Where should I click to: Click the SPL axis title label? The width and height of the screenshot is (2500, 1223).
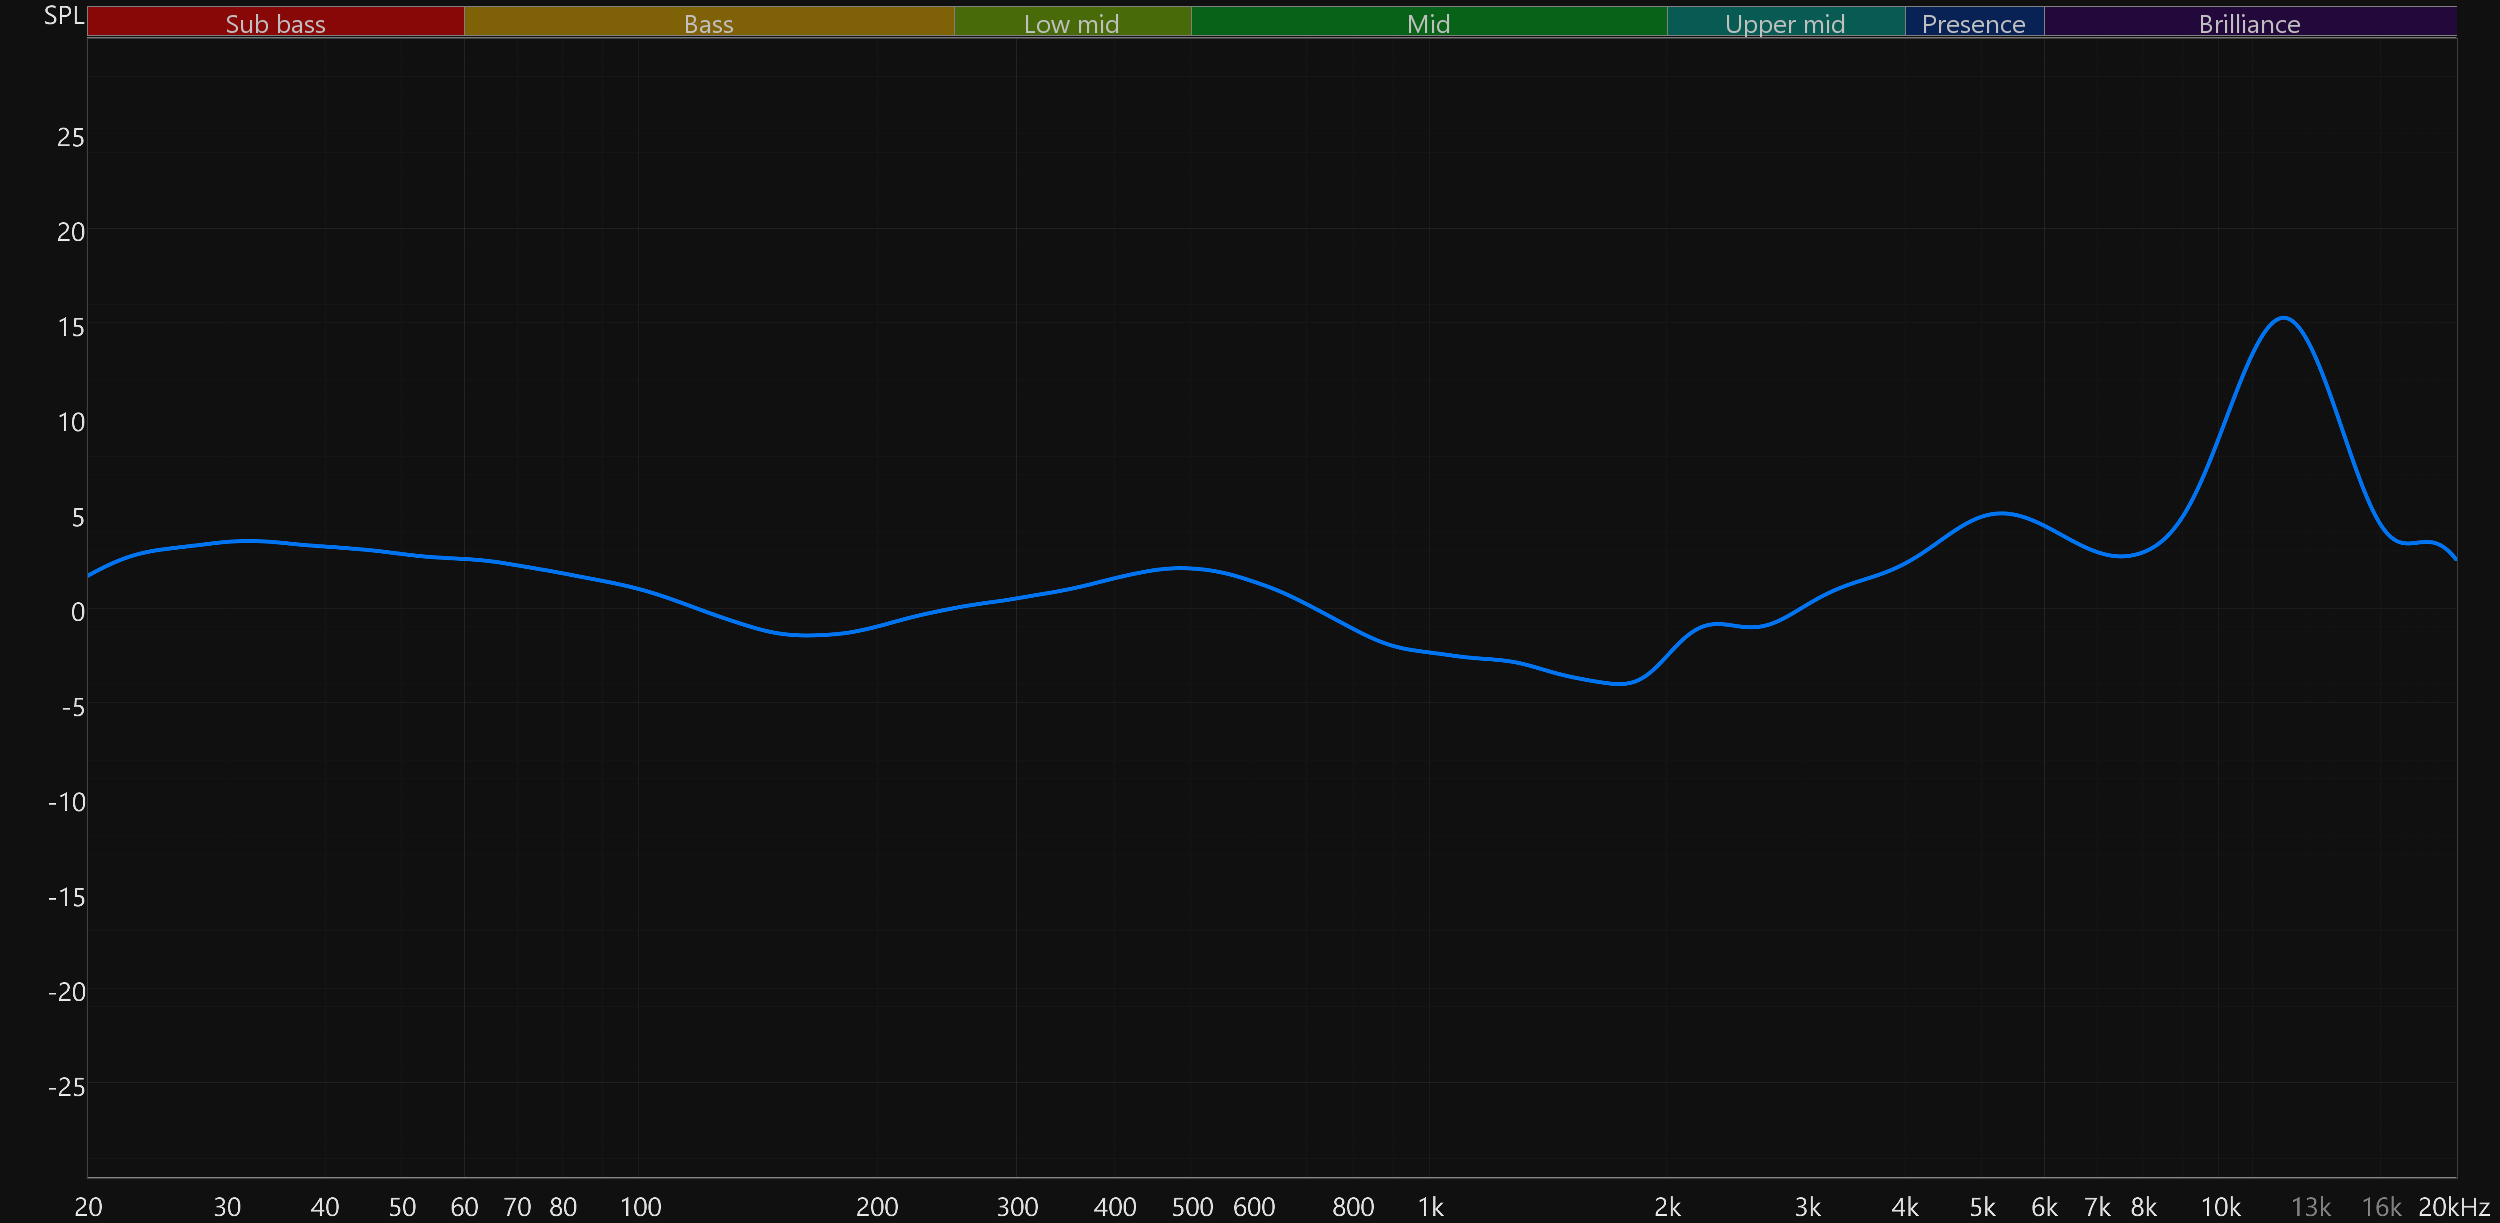click(x=63, y=15)
